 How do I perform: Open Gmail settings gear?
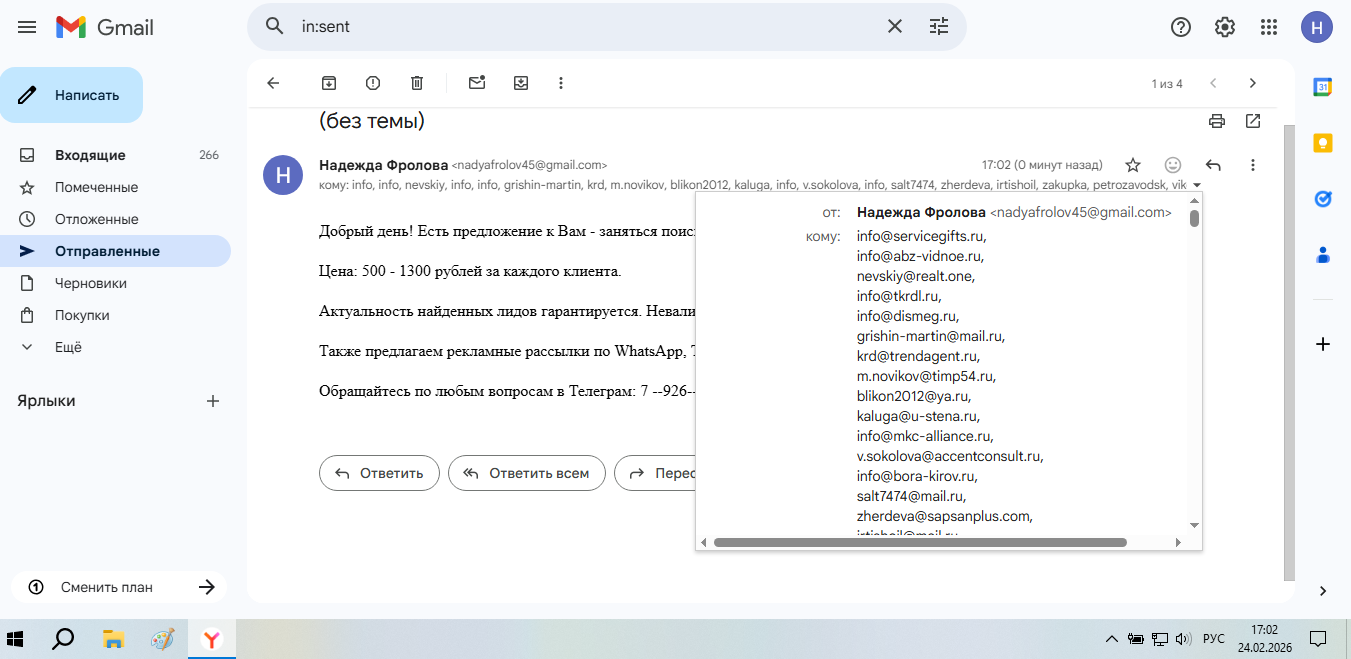coord(1225,27)
